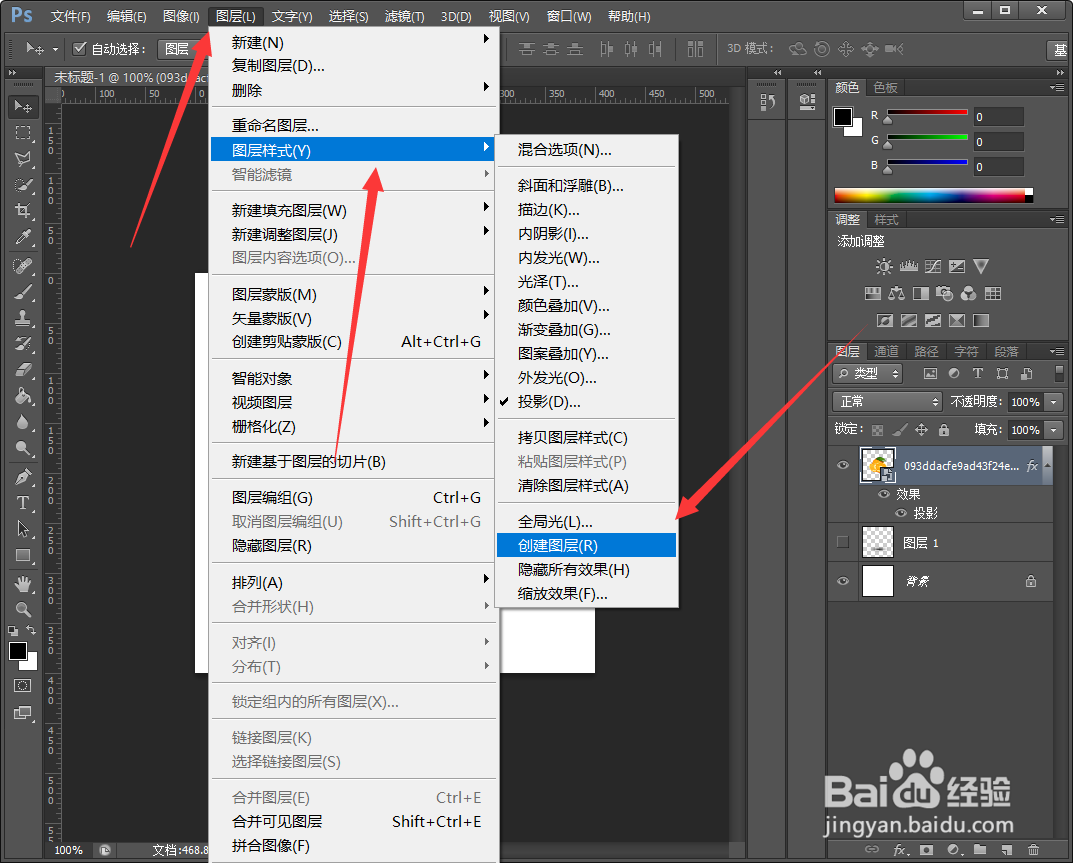Select the Eraser tool
The image size is (1073, 863).
point(23,370)
